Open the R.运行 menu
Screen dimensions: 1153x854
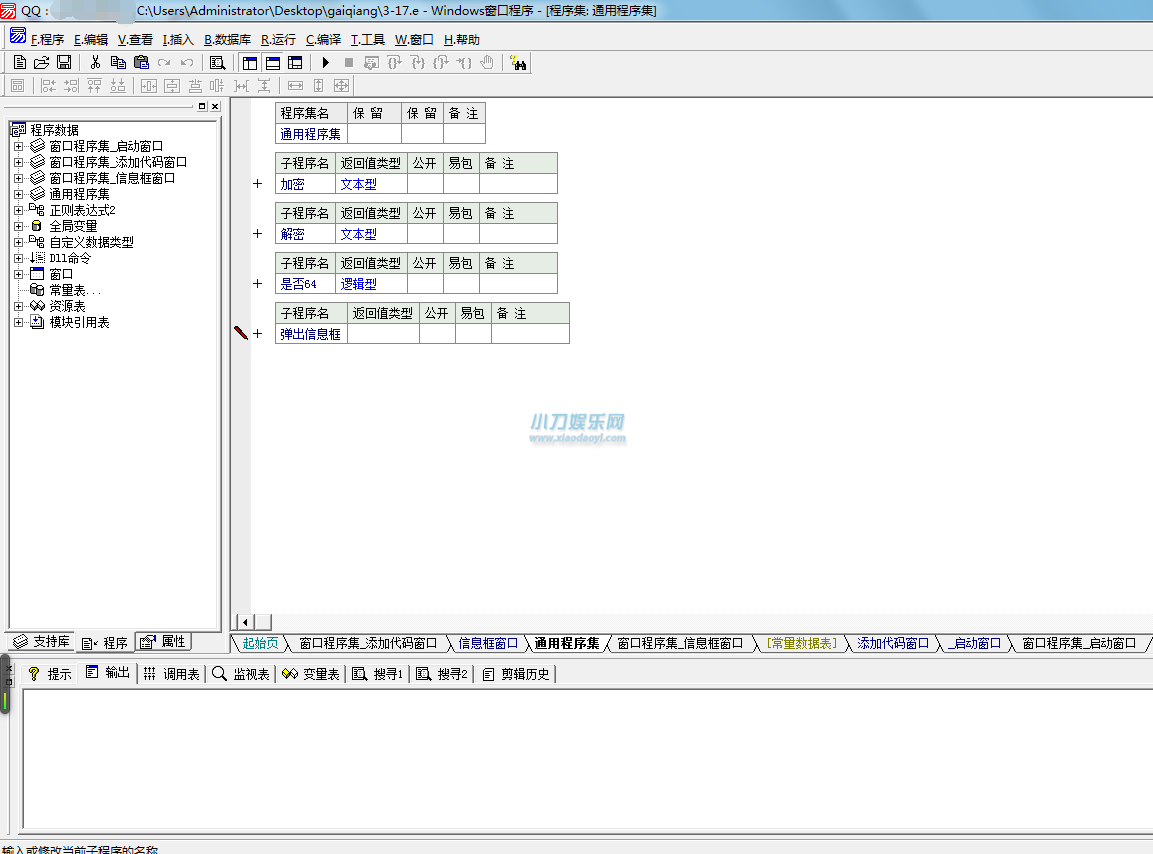[278, 40]
